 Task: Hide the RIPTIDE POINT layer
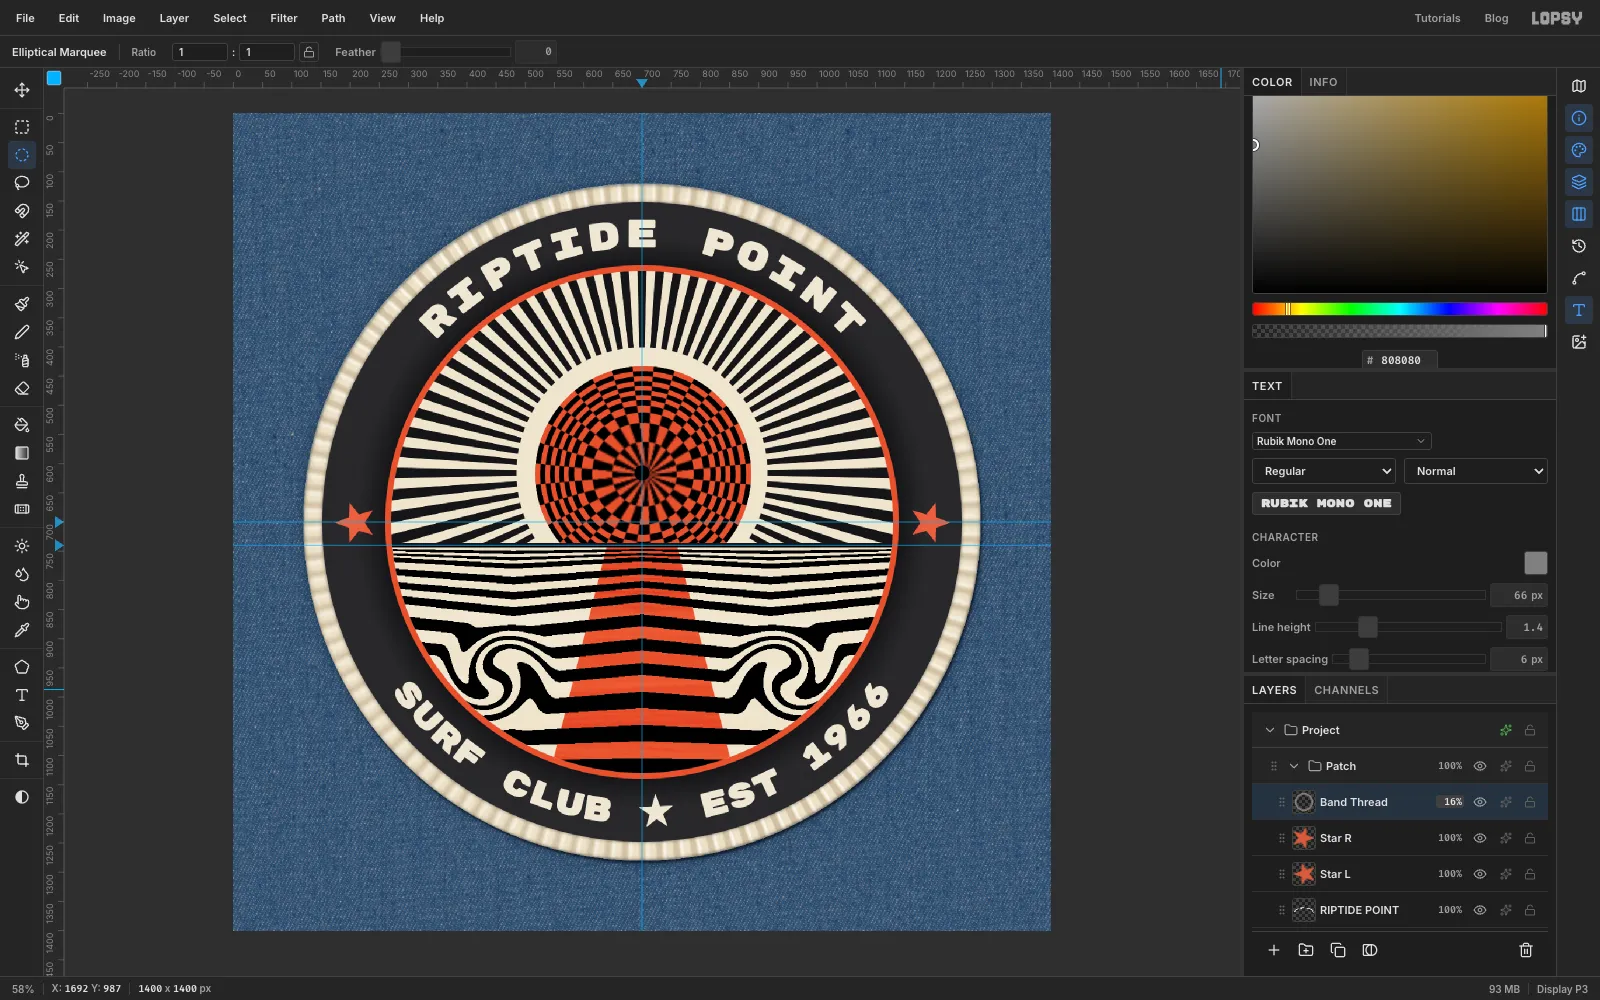[1480, 910]
